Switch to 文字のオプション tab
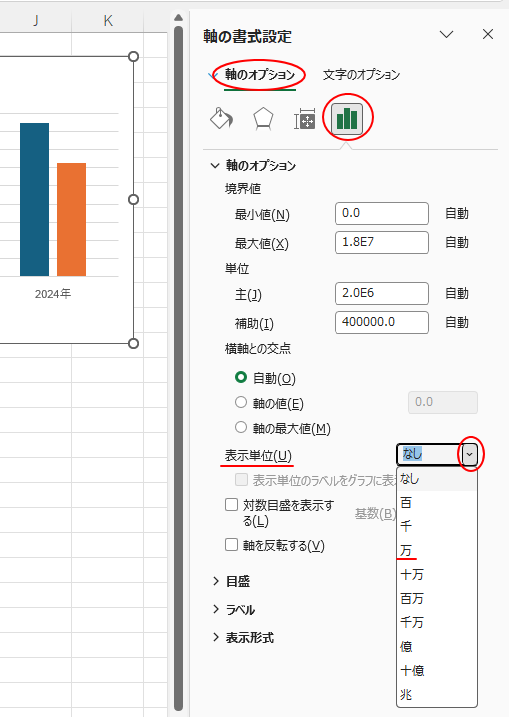The width and height of the screenshot is (509, 717). tap(361, 75)
